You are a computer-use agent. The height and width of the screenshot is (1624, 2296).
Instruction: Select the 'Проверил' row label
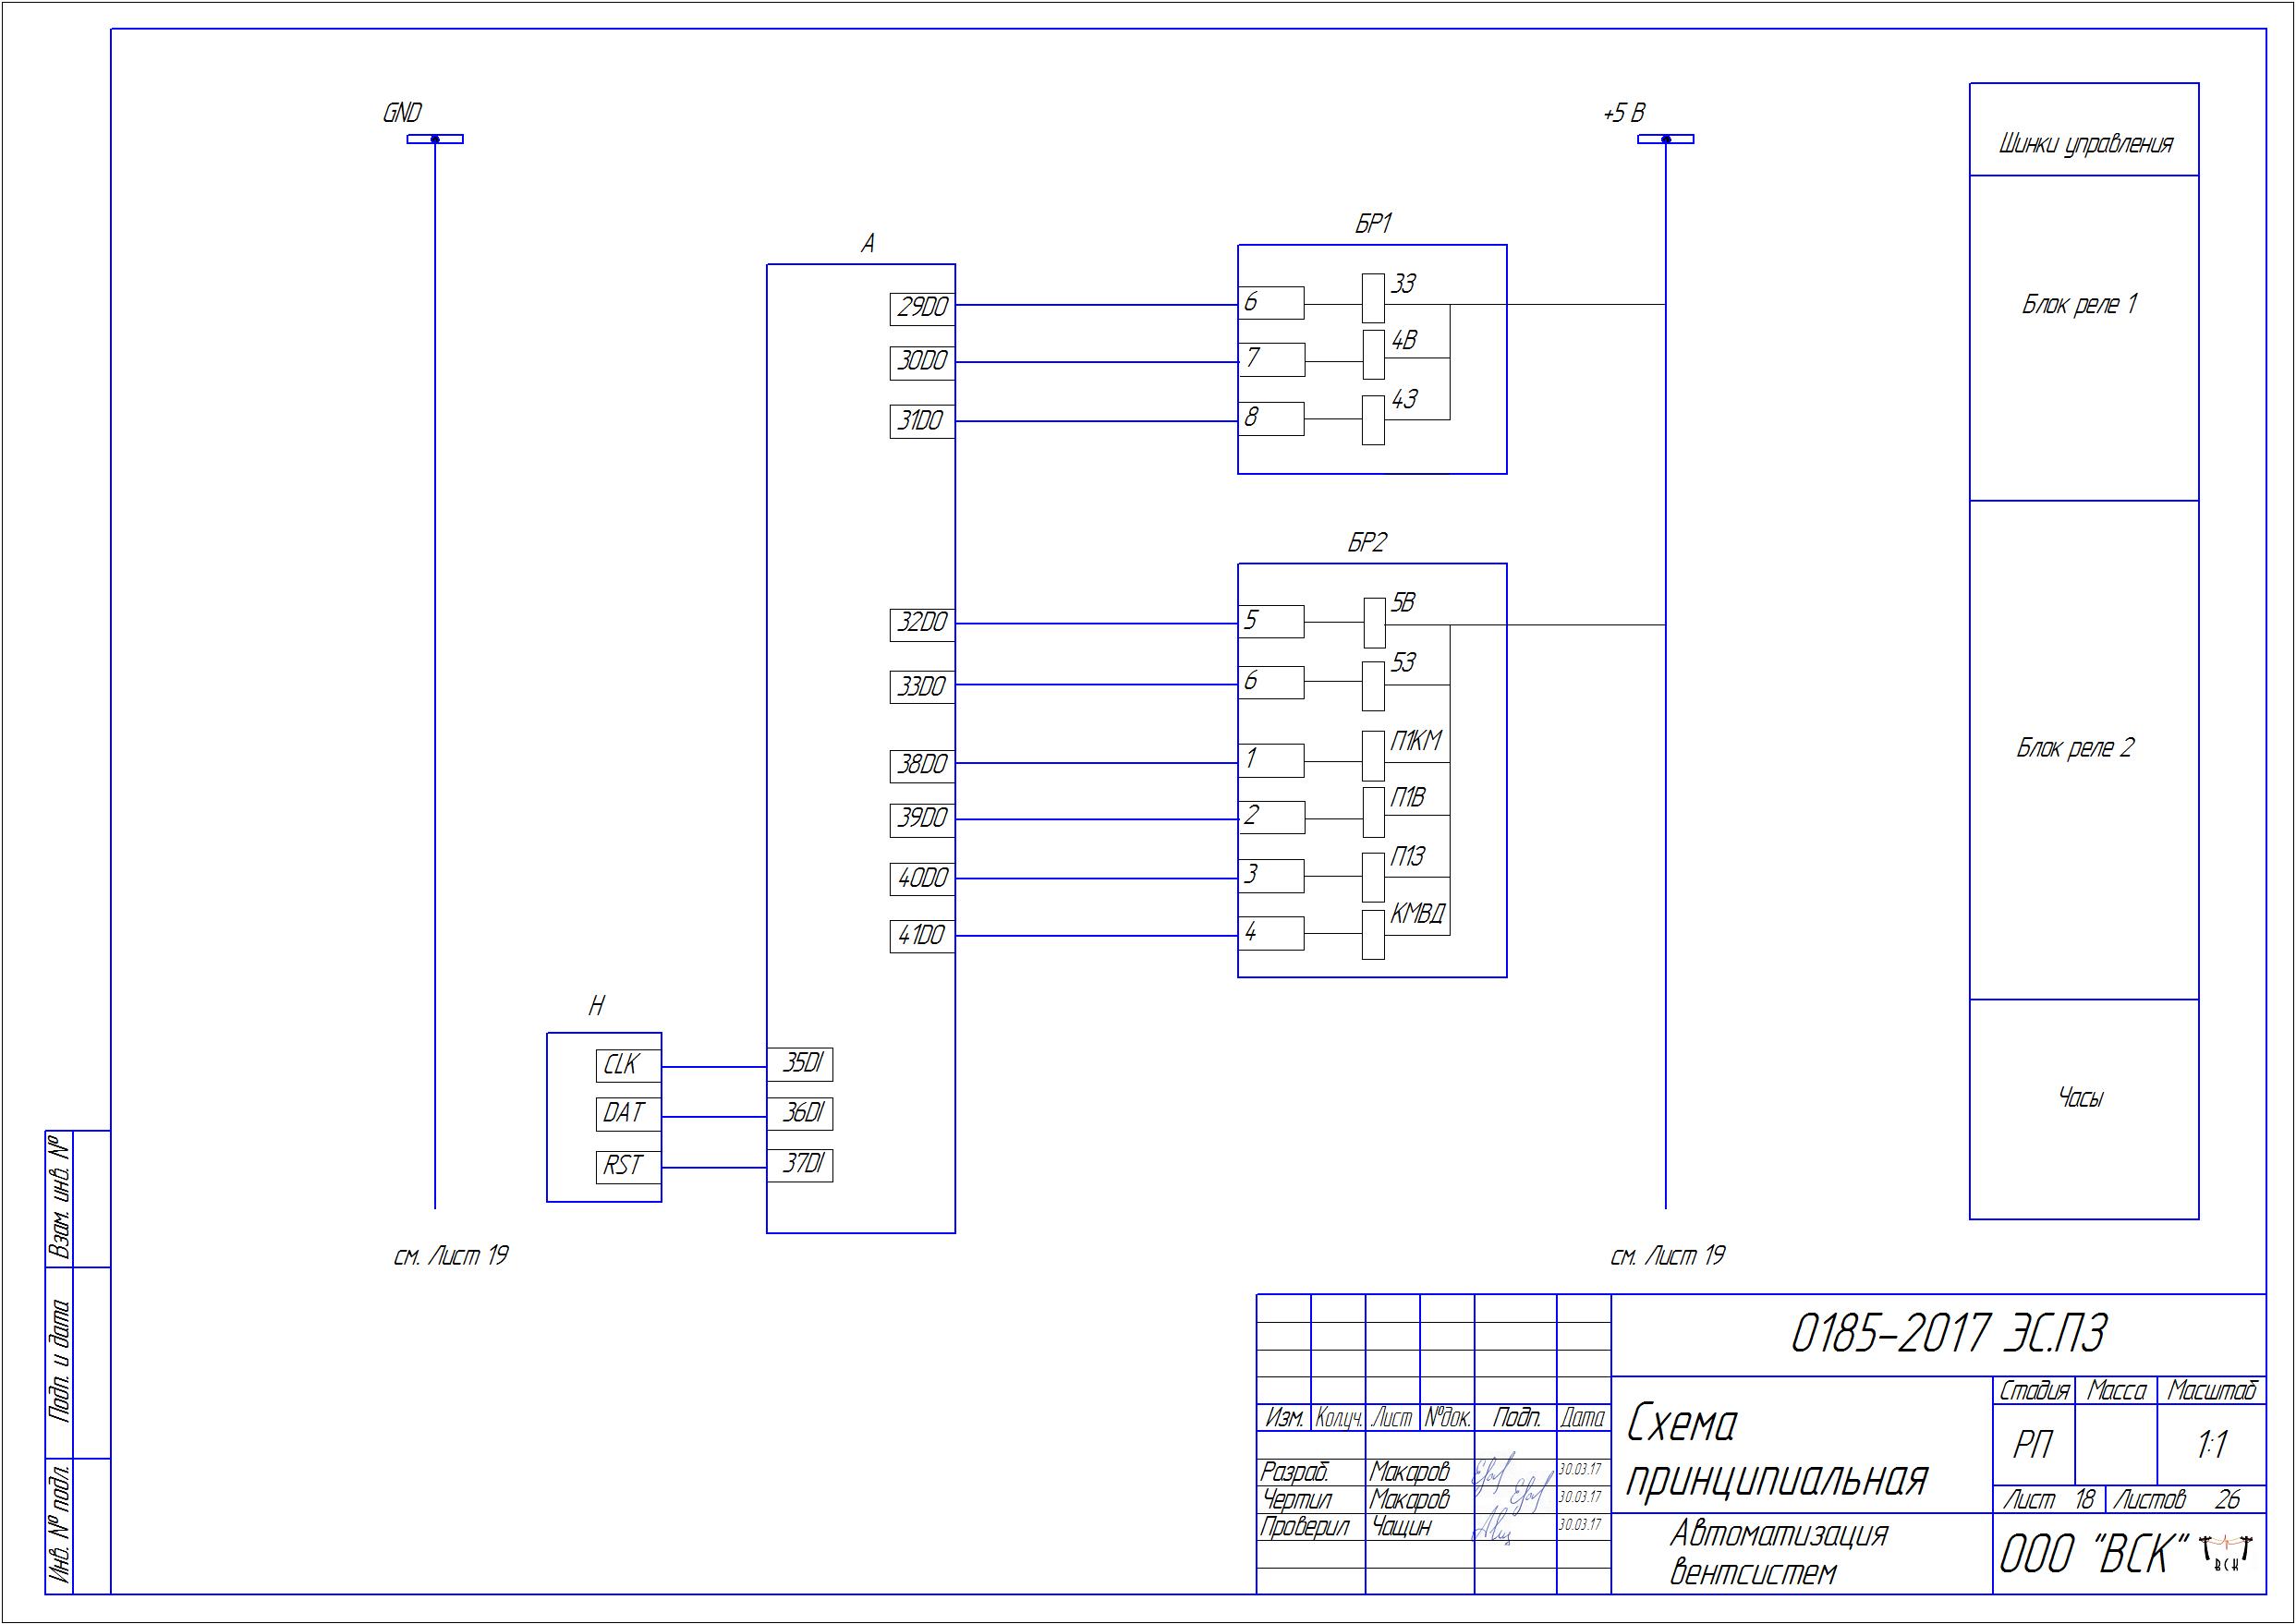[1304, 1527]
